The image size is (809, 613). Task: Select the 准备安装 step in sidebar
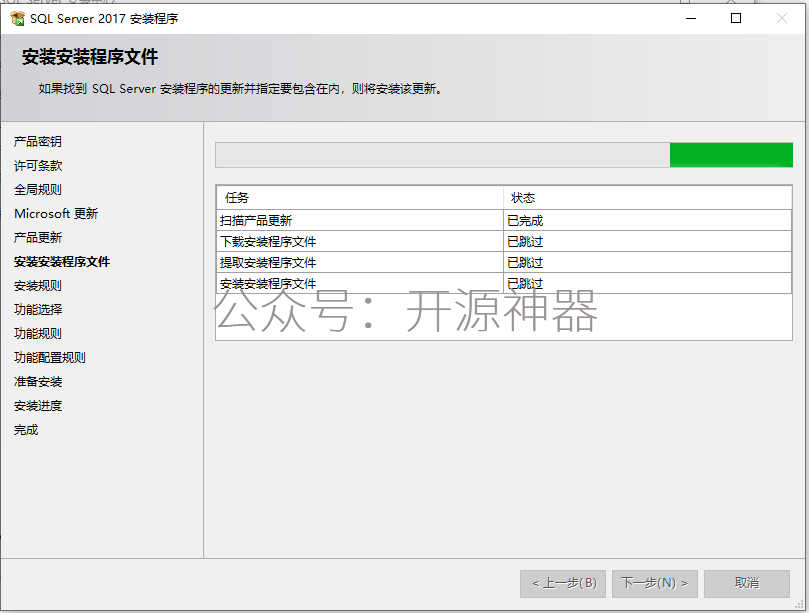coord(38,382)
